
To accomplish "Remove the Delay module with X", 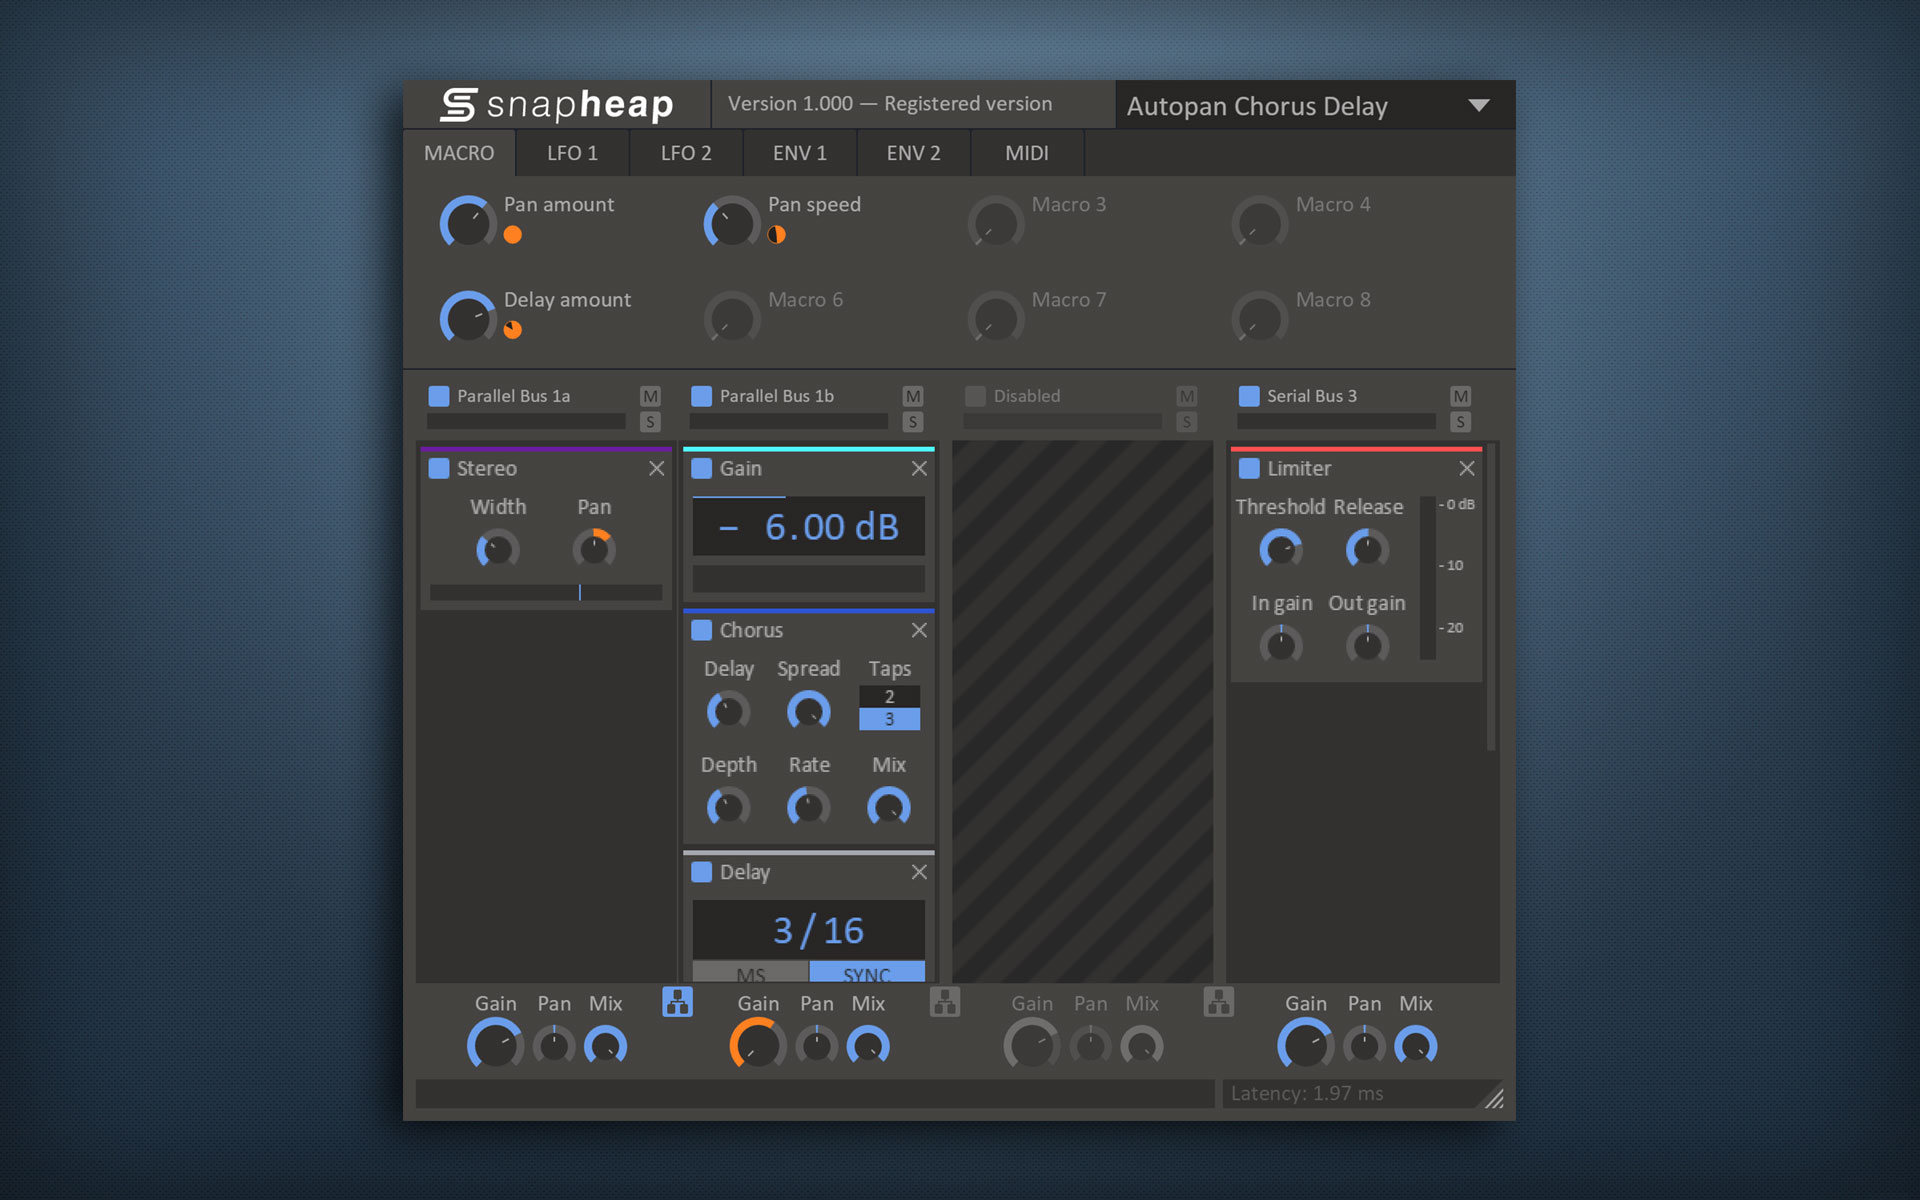I will 919,872.
